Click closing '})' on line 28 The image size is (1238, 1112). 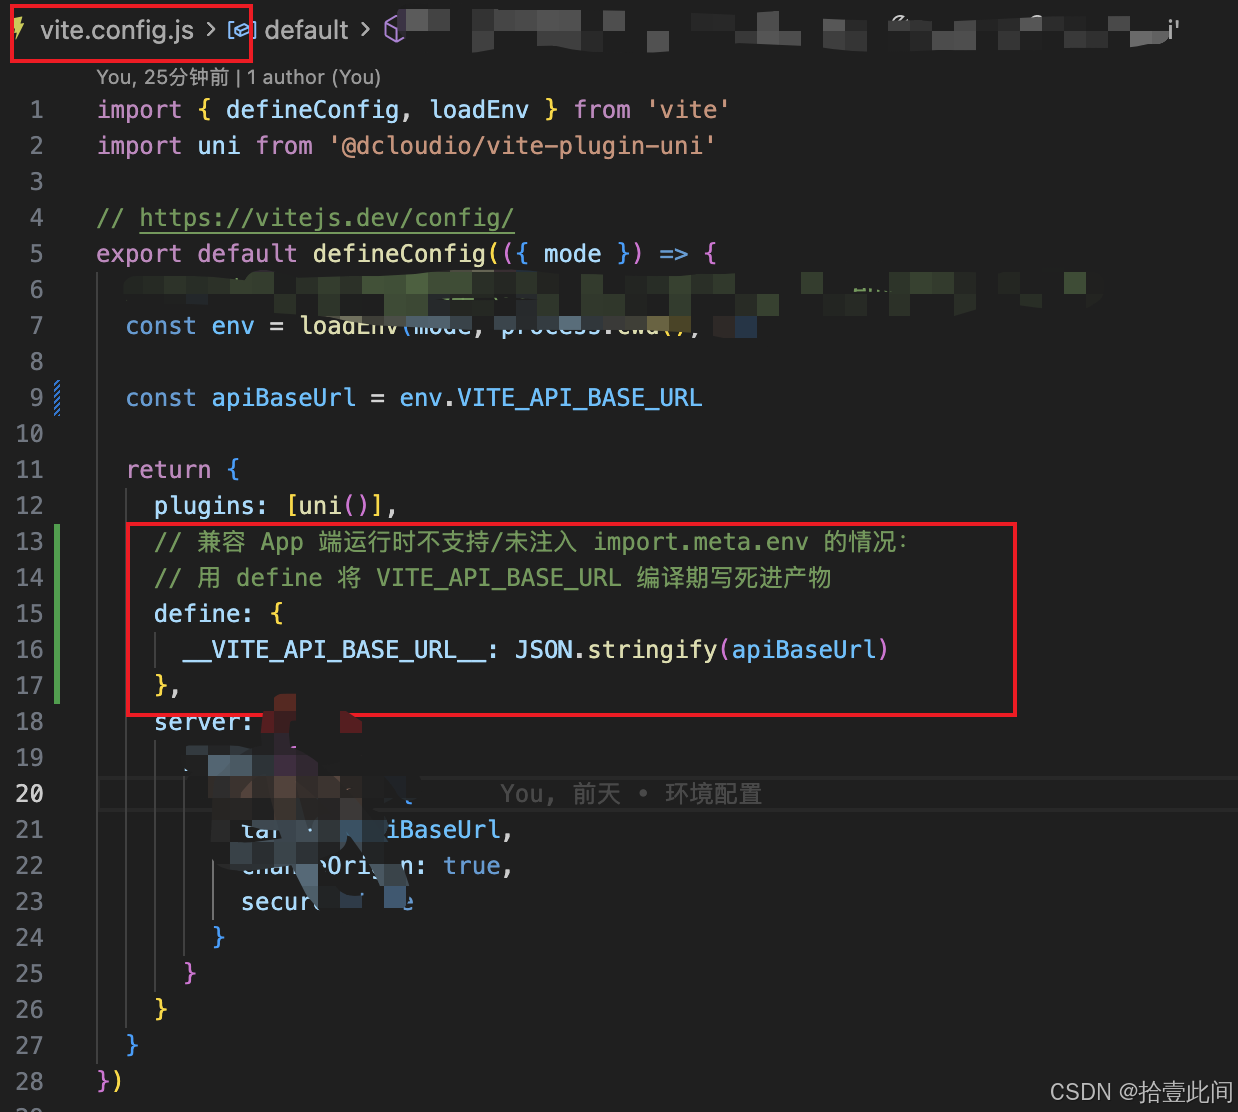[110, 1082]
